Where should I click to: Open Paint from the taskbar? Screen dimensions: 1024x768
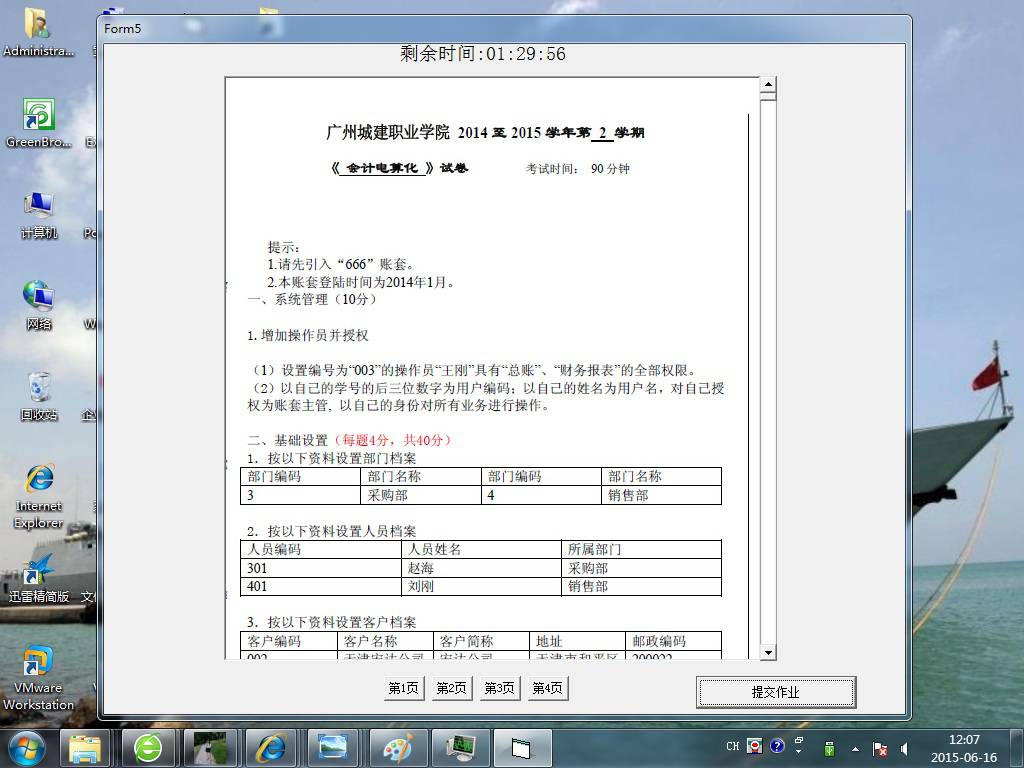click(398, 747)
